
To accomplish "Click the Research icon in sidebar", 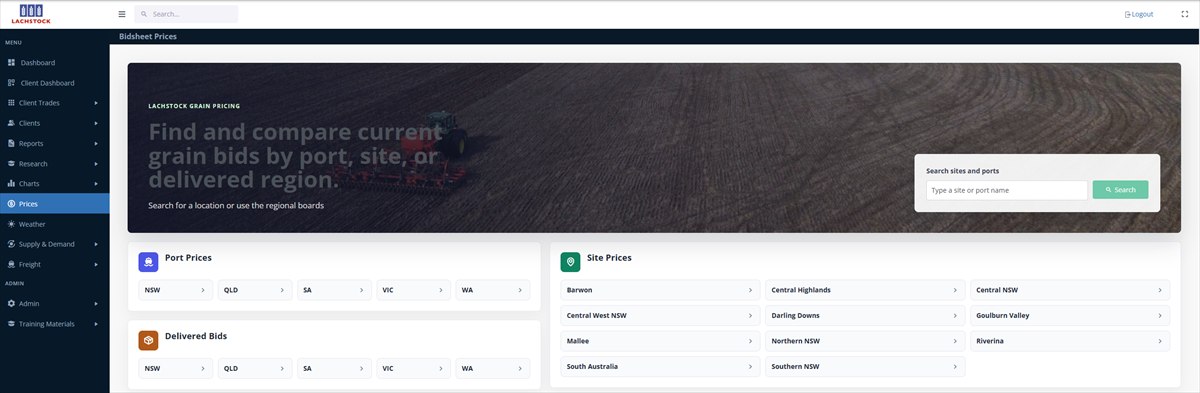I will pos(11,163).
